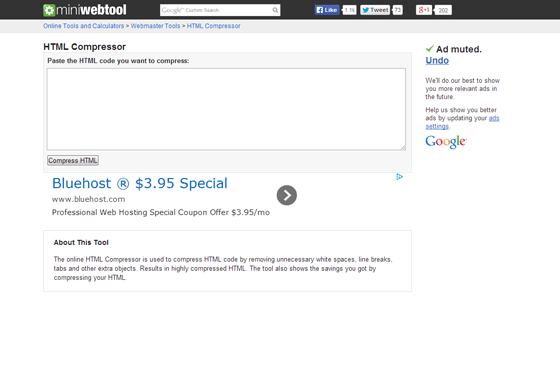
Task: Click the miniwebtool logo
Action: (x=85, y=10)
